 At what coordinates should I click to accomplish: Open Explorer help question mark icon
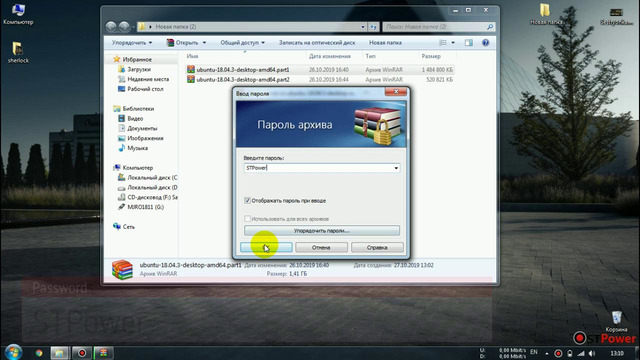(485, 42)
